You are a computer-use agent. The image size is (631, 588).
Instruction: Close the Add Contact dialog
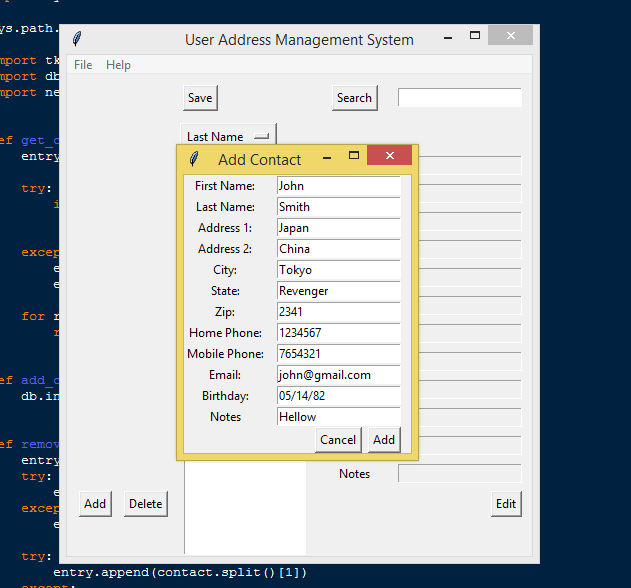click(x=390, y=156)
